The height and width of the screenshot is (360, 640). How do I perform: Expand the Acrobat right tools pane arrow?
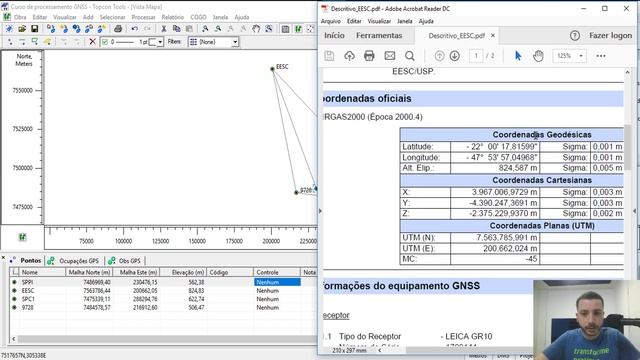click(635, 211)
